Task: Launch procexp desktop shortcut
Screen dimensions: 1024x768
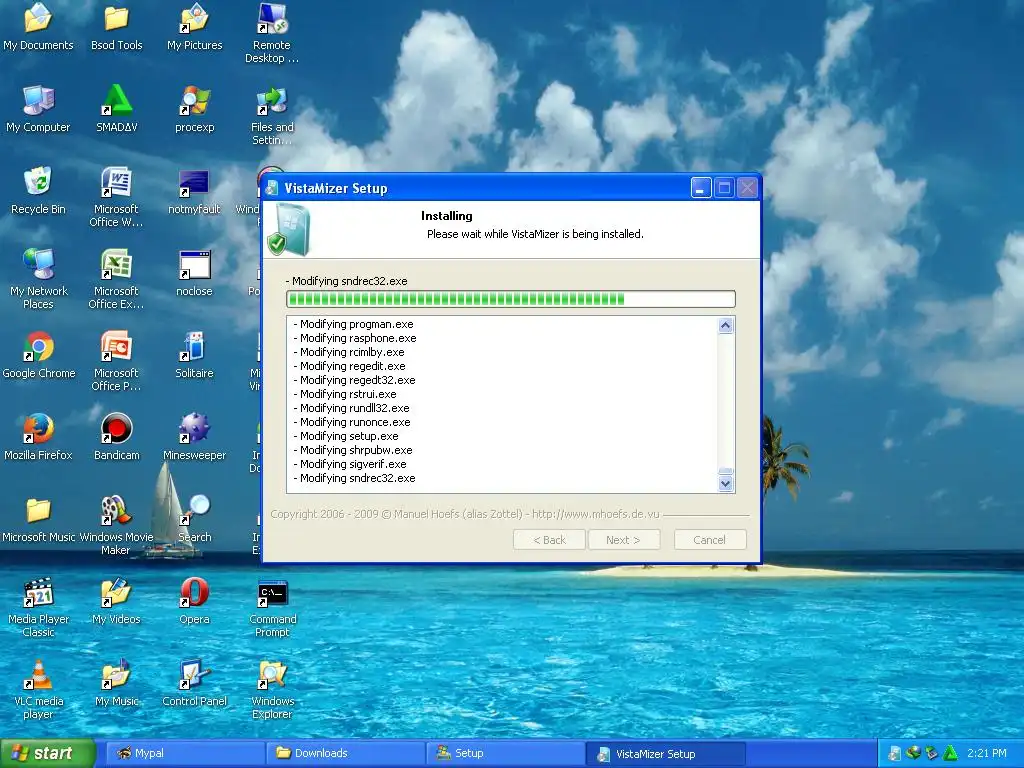Action: (195, 110)
